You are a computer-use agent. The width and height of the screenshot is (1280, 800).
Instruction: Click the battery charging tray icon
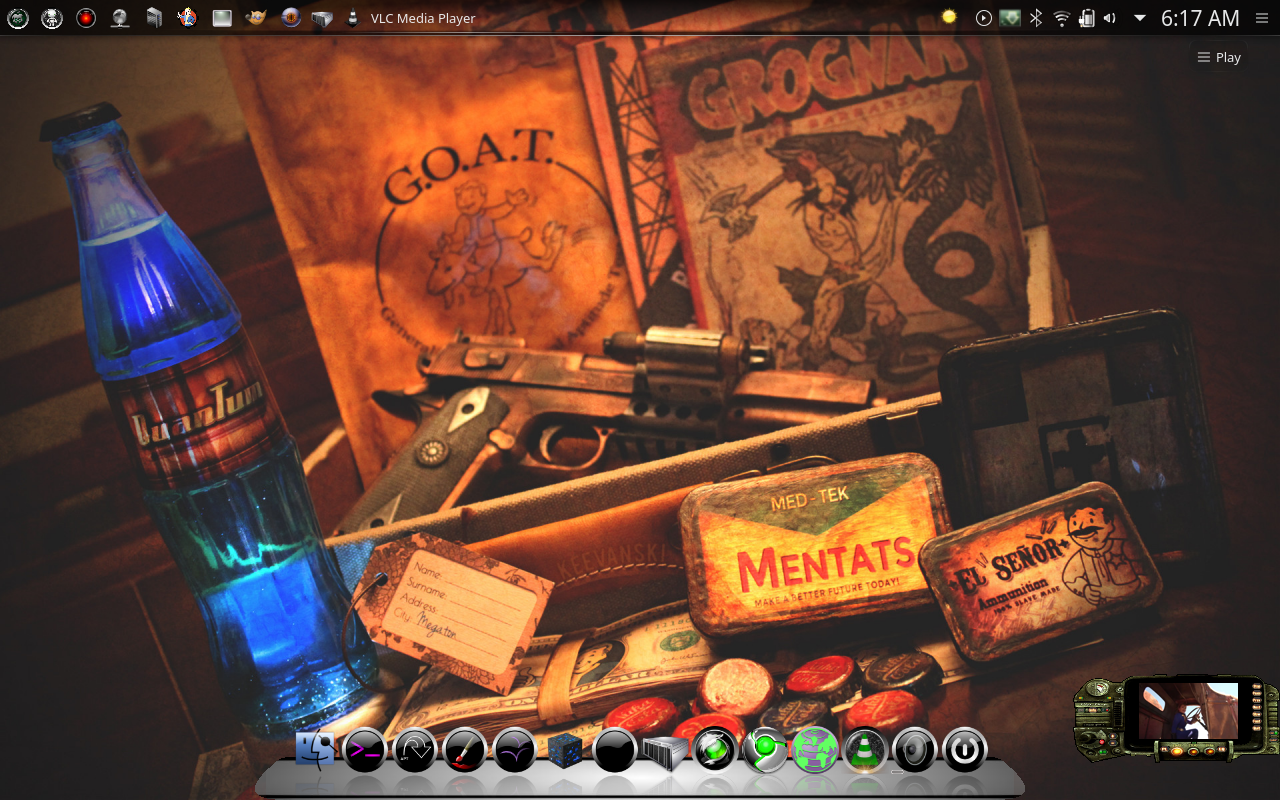(x=1086, y=18)
